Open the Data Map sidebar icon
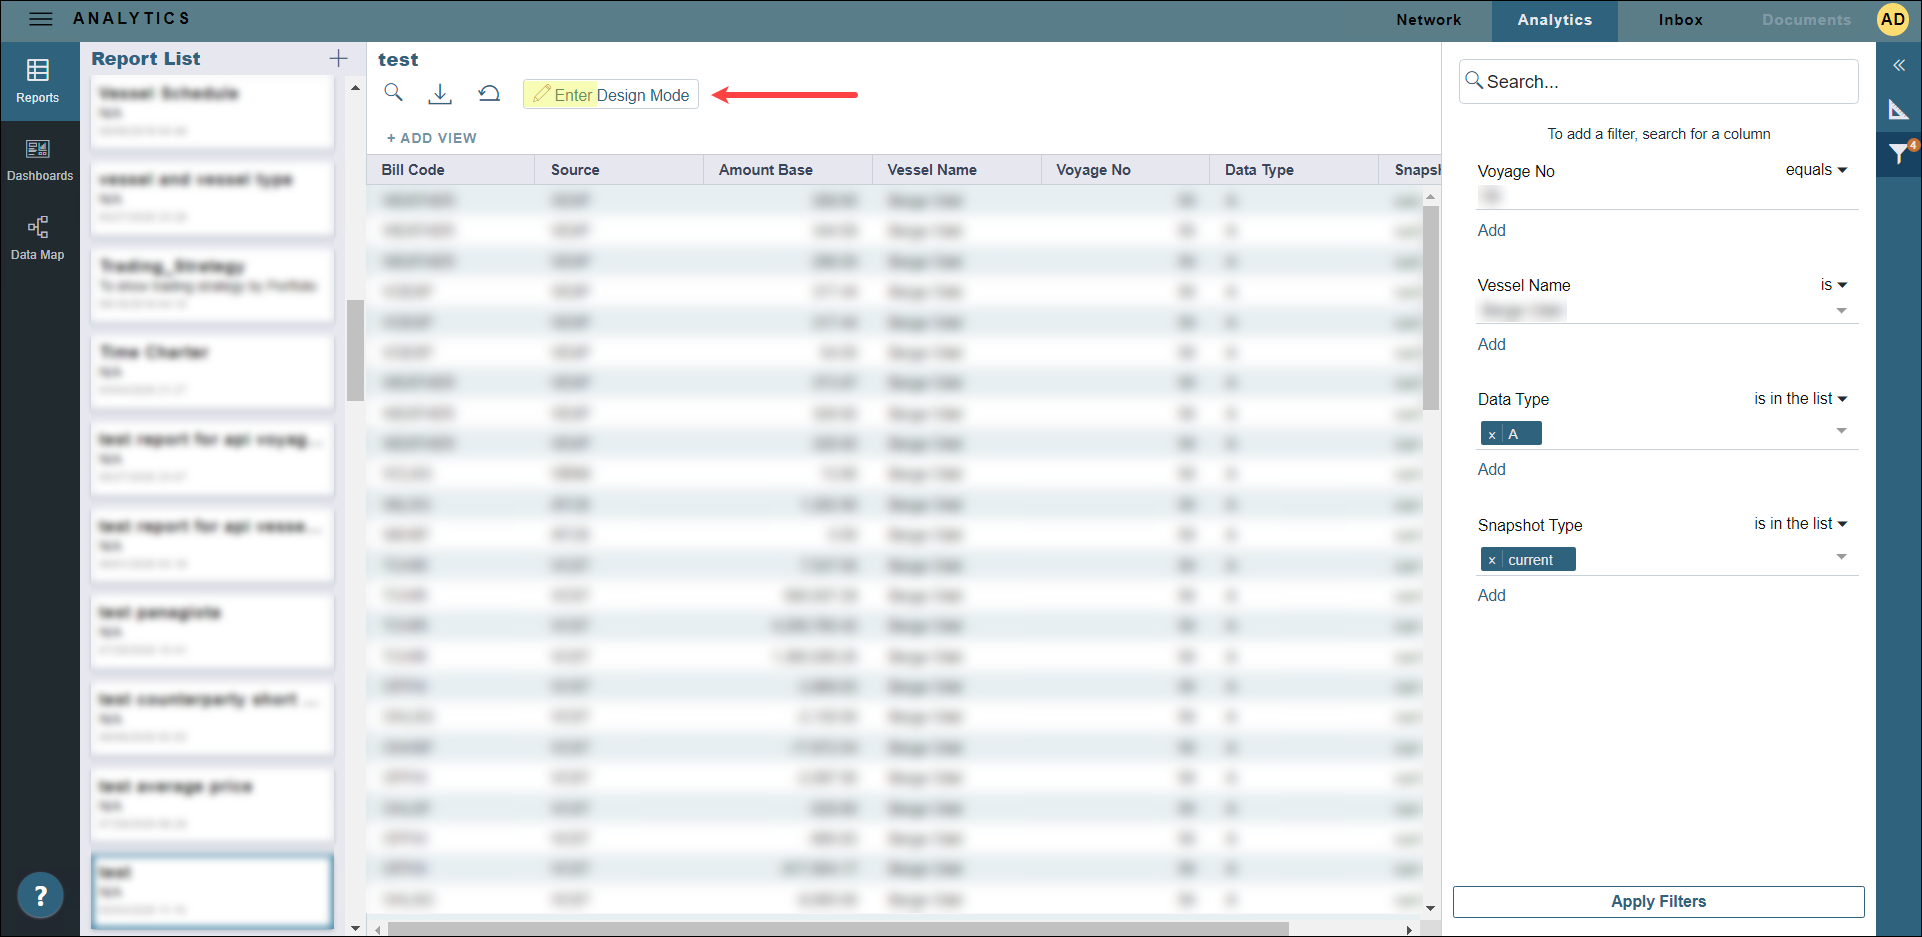Screen dimensions: 1922x937 pyautogui.click(x=38, y=238)
